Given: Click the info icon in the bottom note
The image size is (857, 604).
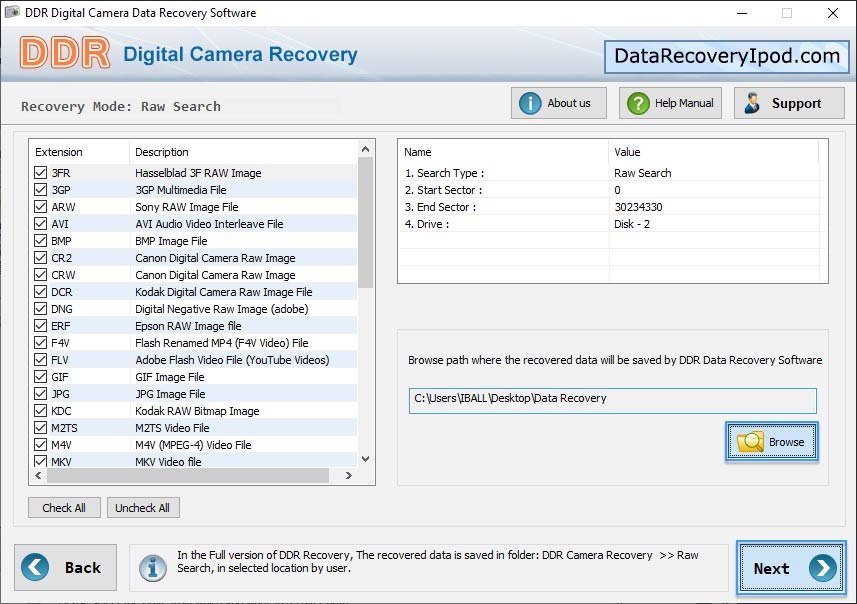Looking at the screenshot, I should click(152, 568).
